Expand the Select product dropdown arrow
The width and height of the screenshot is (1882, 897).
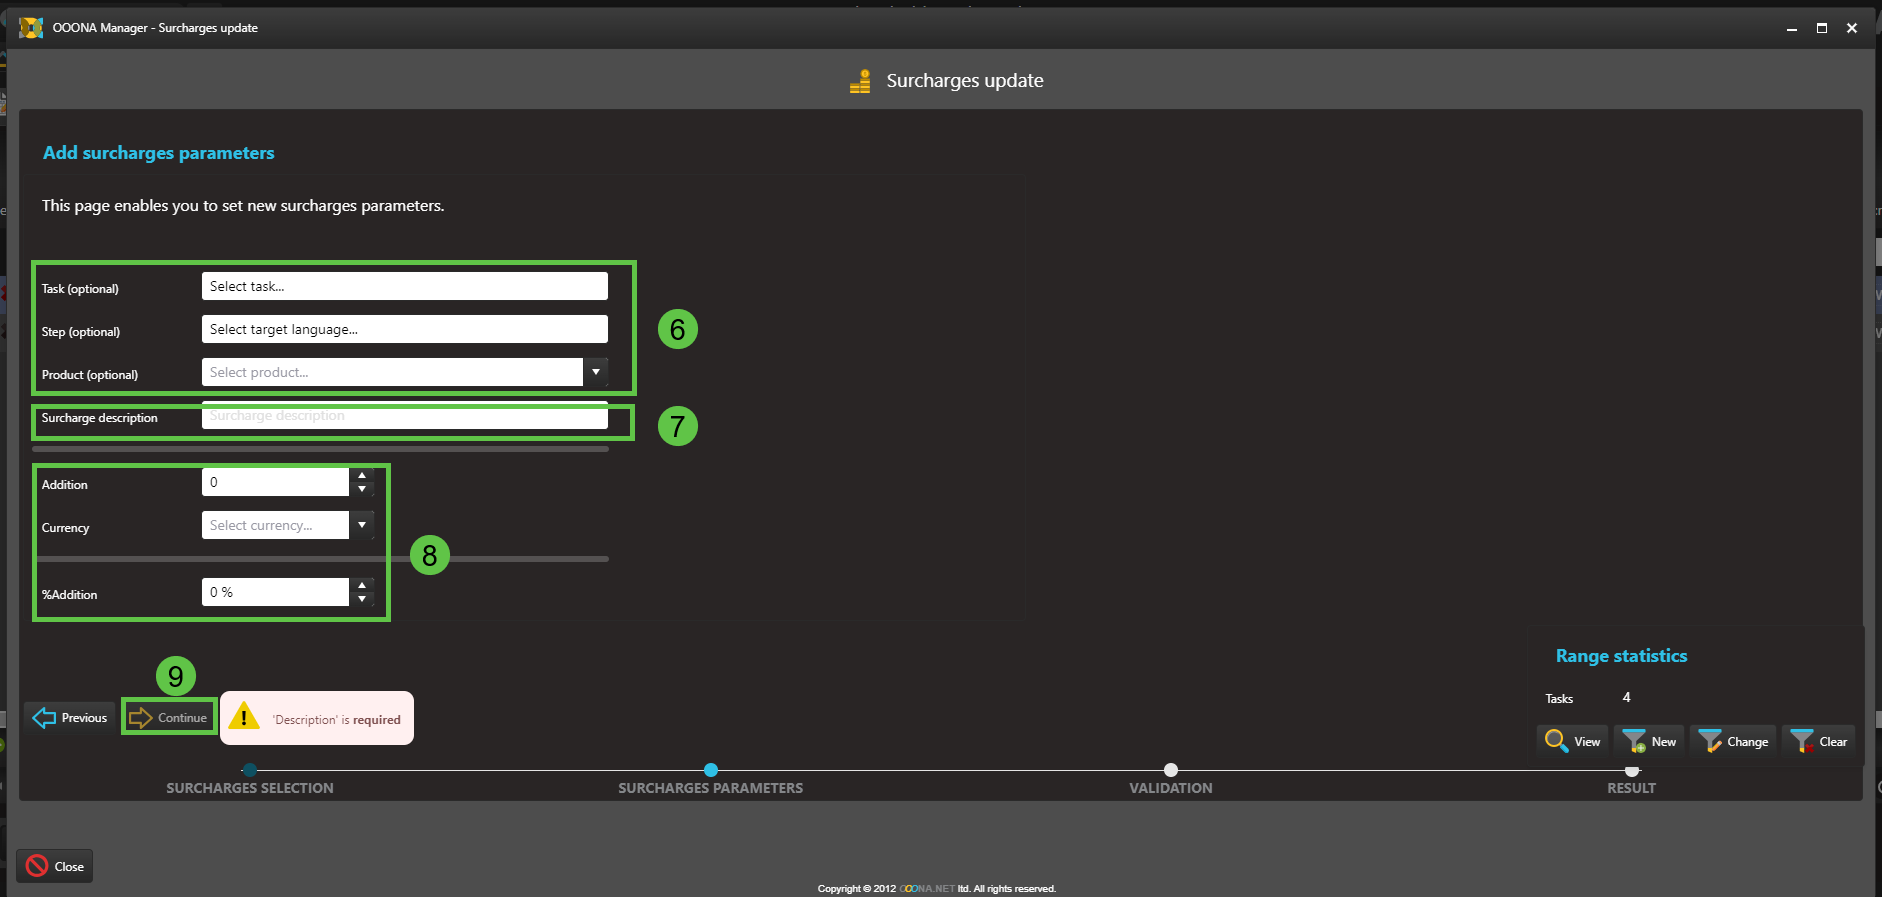596,372
